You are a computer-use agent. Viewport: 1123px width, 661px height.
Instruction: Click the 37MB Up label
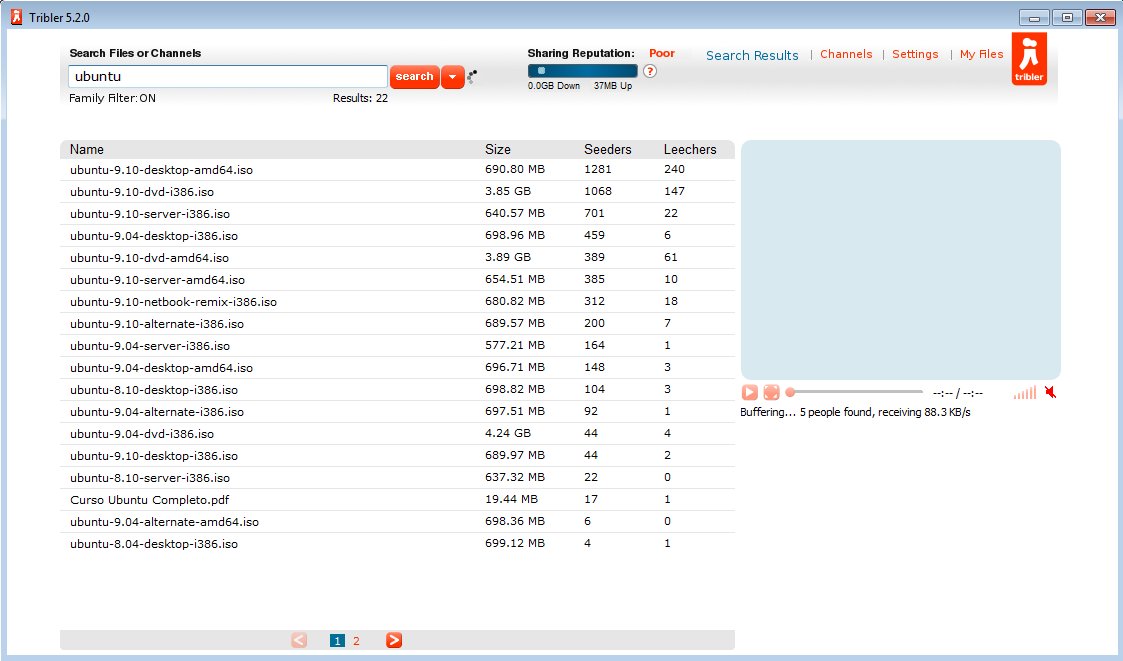613,86
